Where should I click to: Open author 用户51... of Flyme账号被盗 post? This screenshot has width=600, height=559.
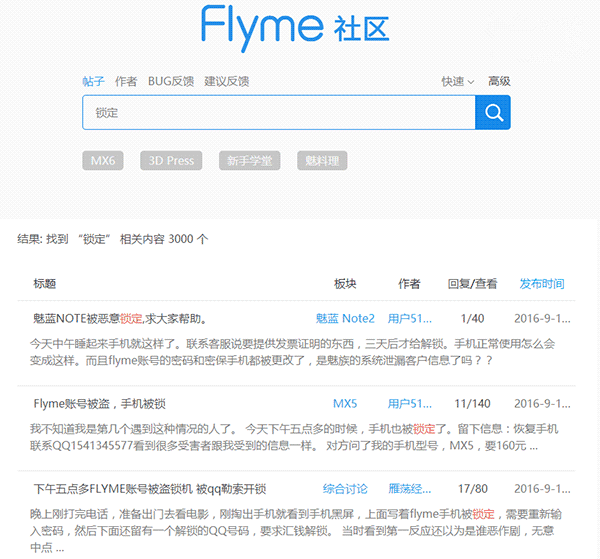point(409,404)
